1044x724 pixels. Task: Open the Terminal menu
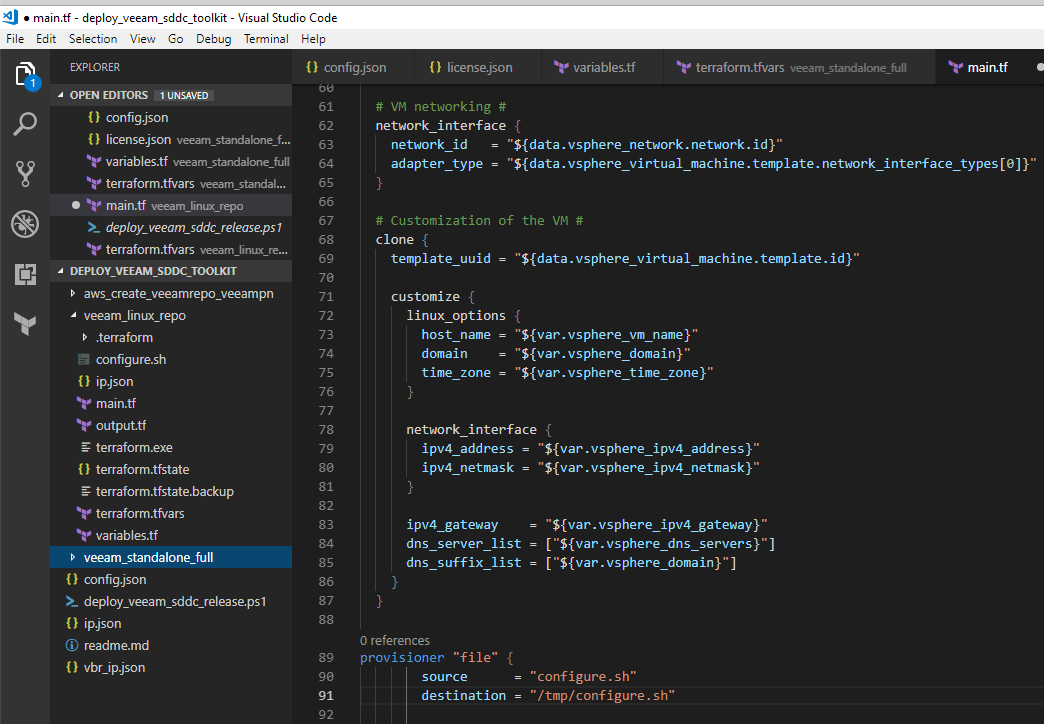pyautogui.click(x=266, y=39)
